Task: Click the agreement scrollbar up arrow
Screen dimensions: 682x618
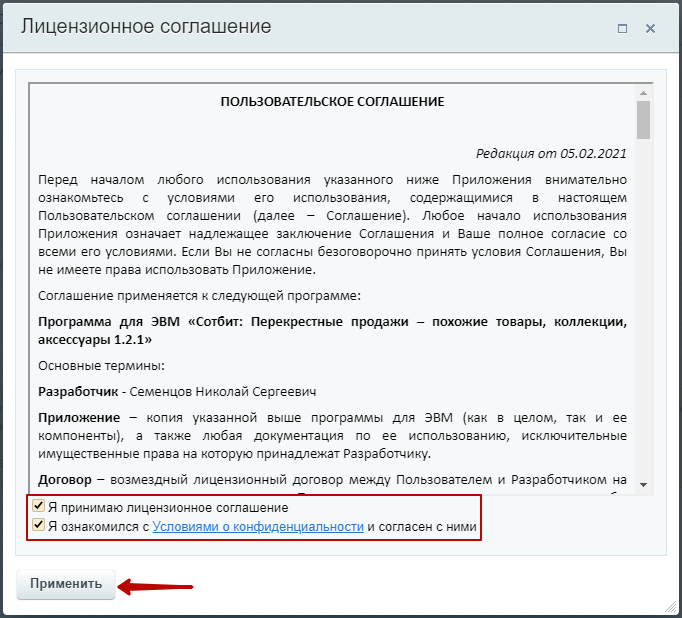Action: (644, 93)
